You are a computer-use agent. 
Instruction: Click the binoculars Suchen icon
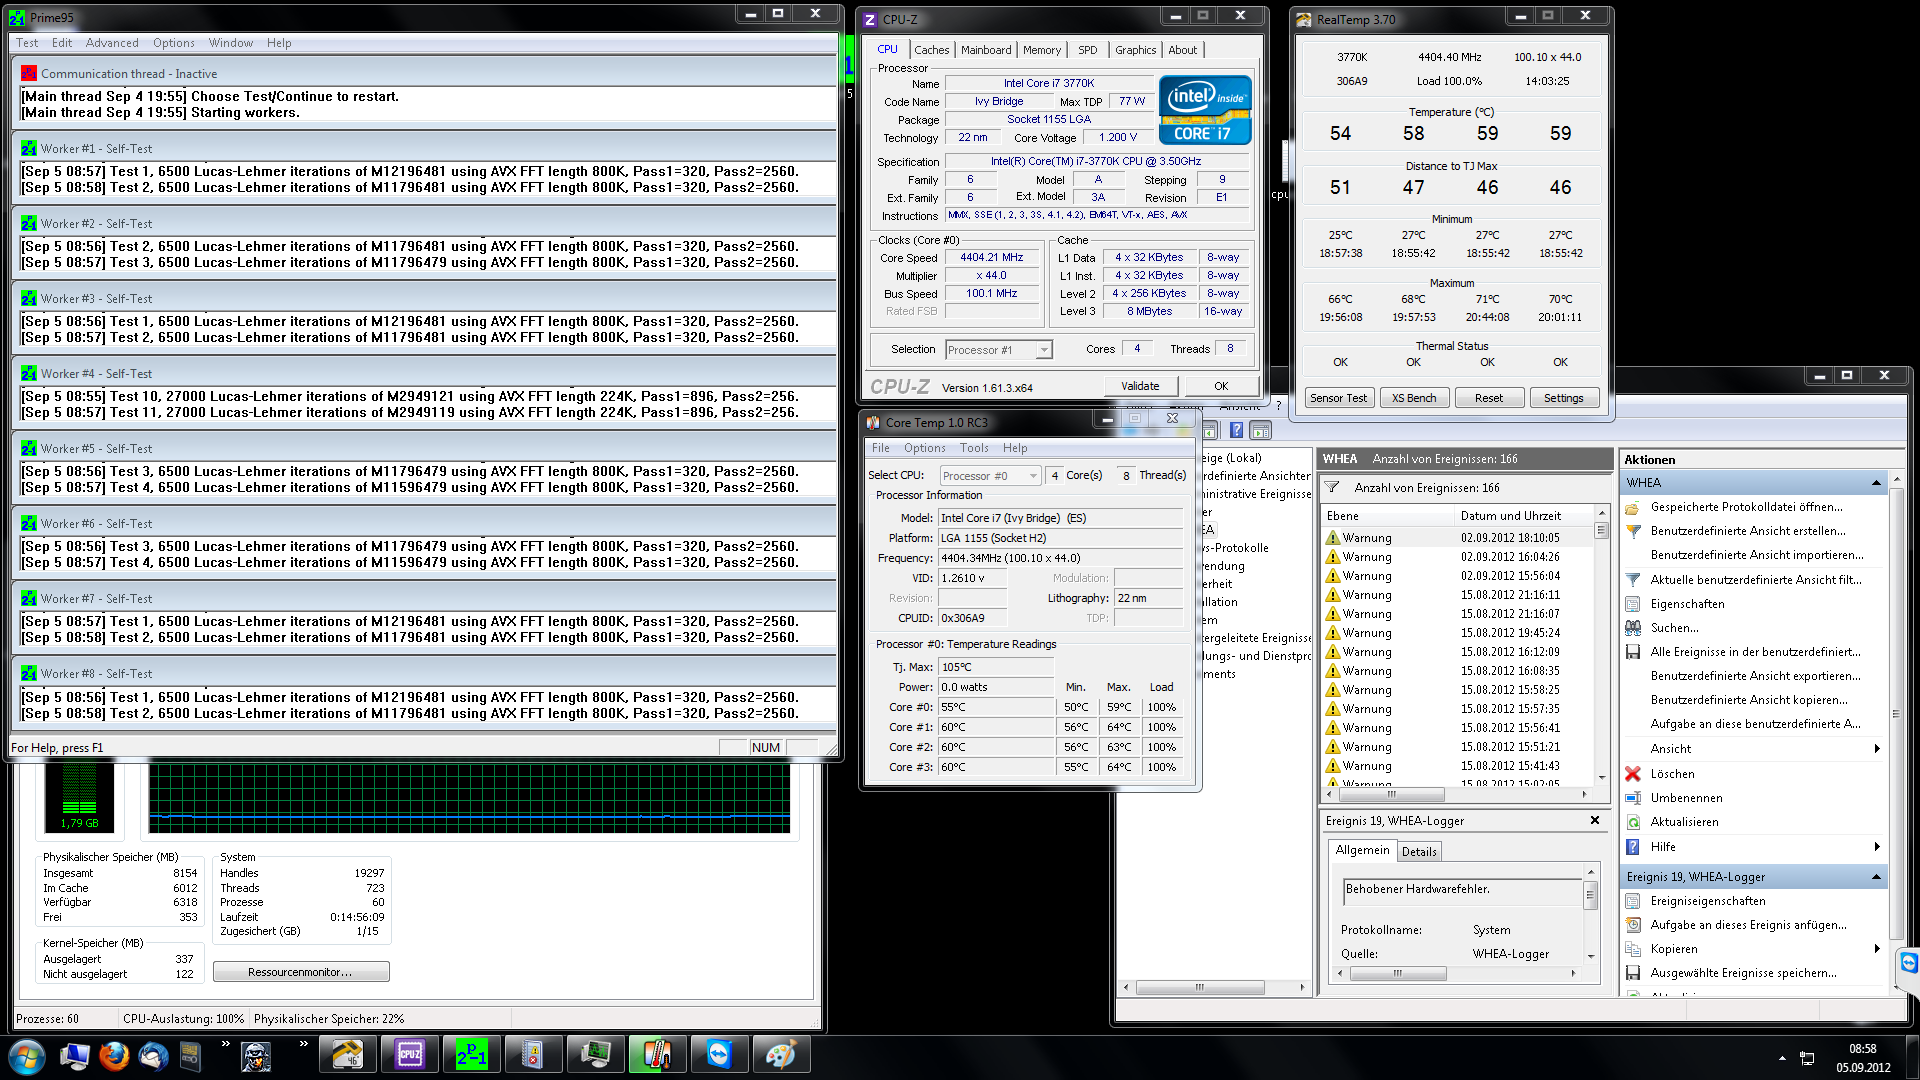coord(1633,628)
